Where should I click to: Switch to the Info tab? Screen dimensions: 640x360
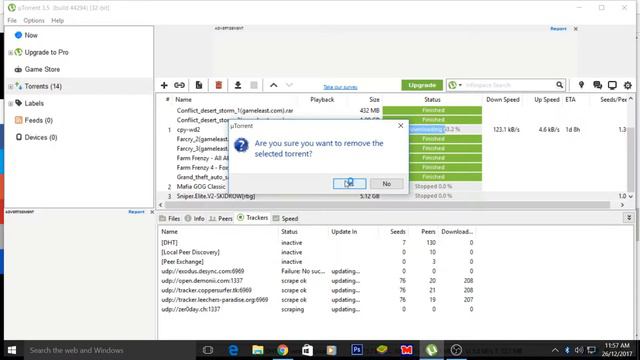pos(195,218)
